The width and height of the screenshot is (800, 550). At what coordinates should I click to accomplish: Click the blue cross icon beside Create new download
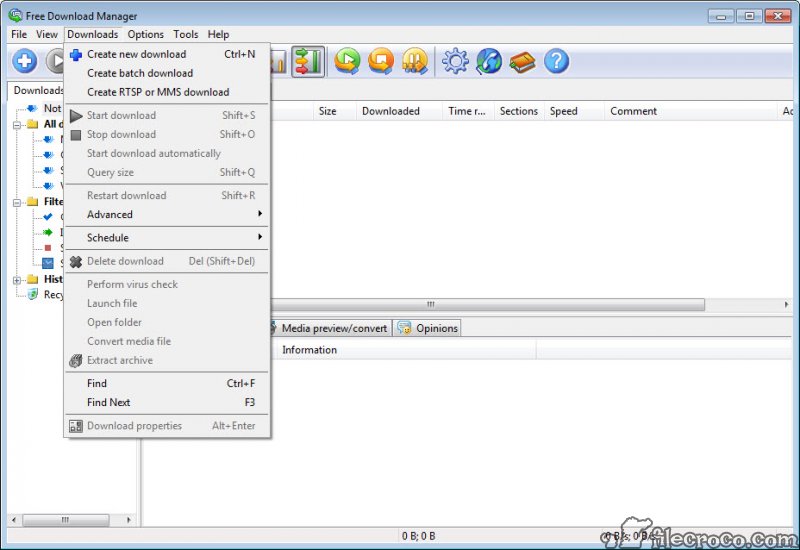[x=76, y=55]
